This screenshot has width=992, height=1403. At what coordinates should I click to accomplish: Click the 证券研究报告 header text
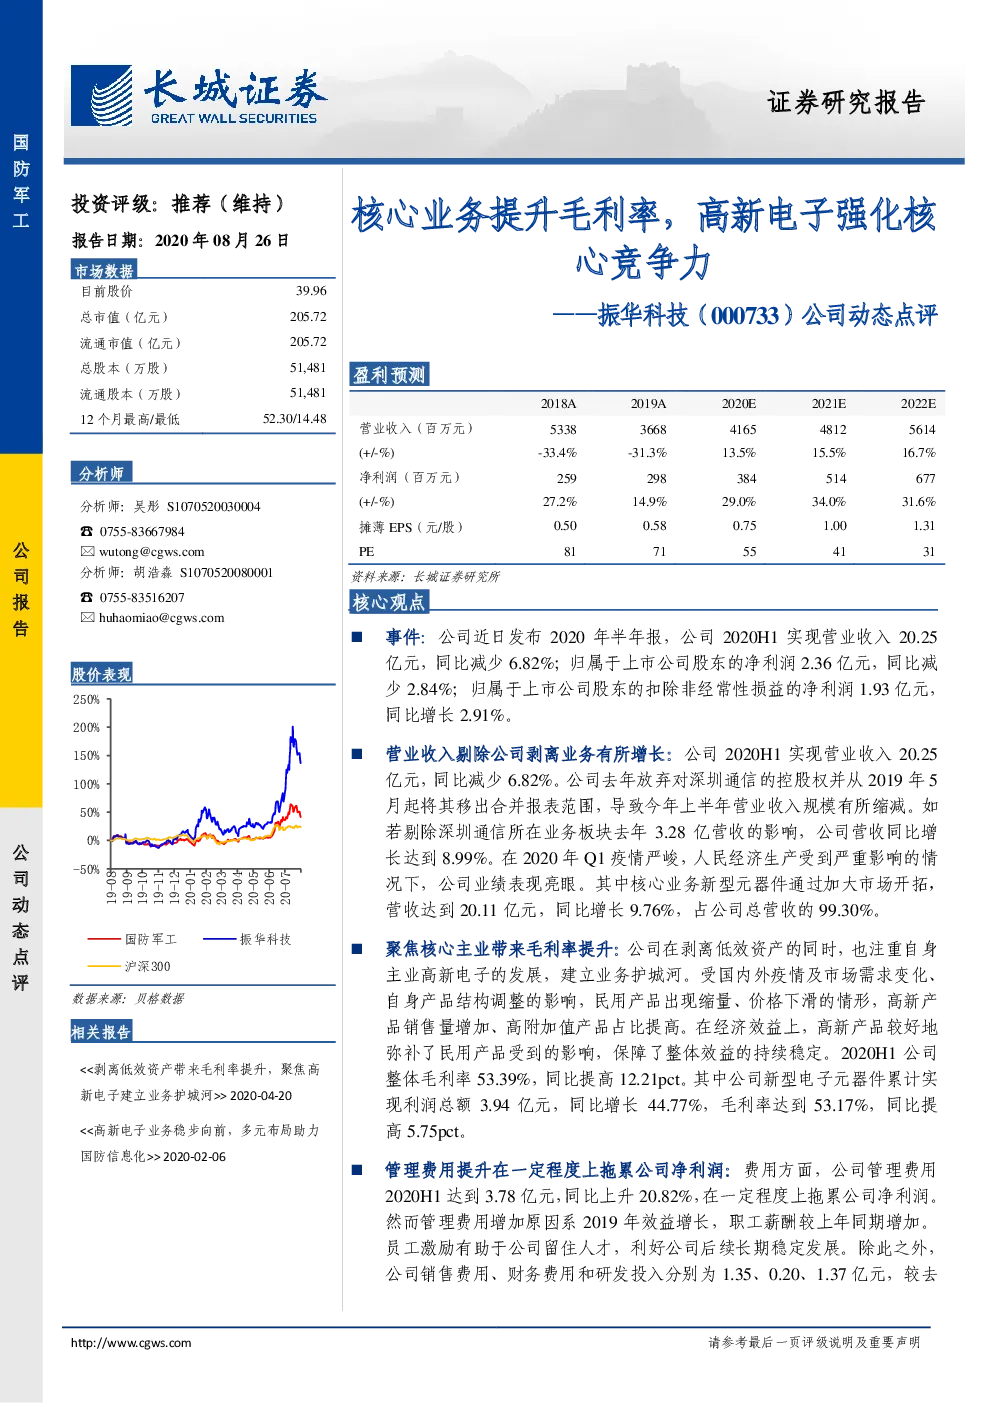846,102
